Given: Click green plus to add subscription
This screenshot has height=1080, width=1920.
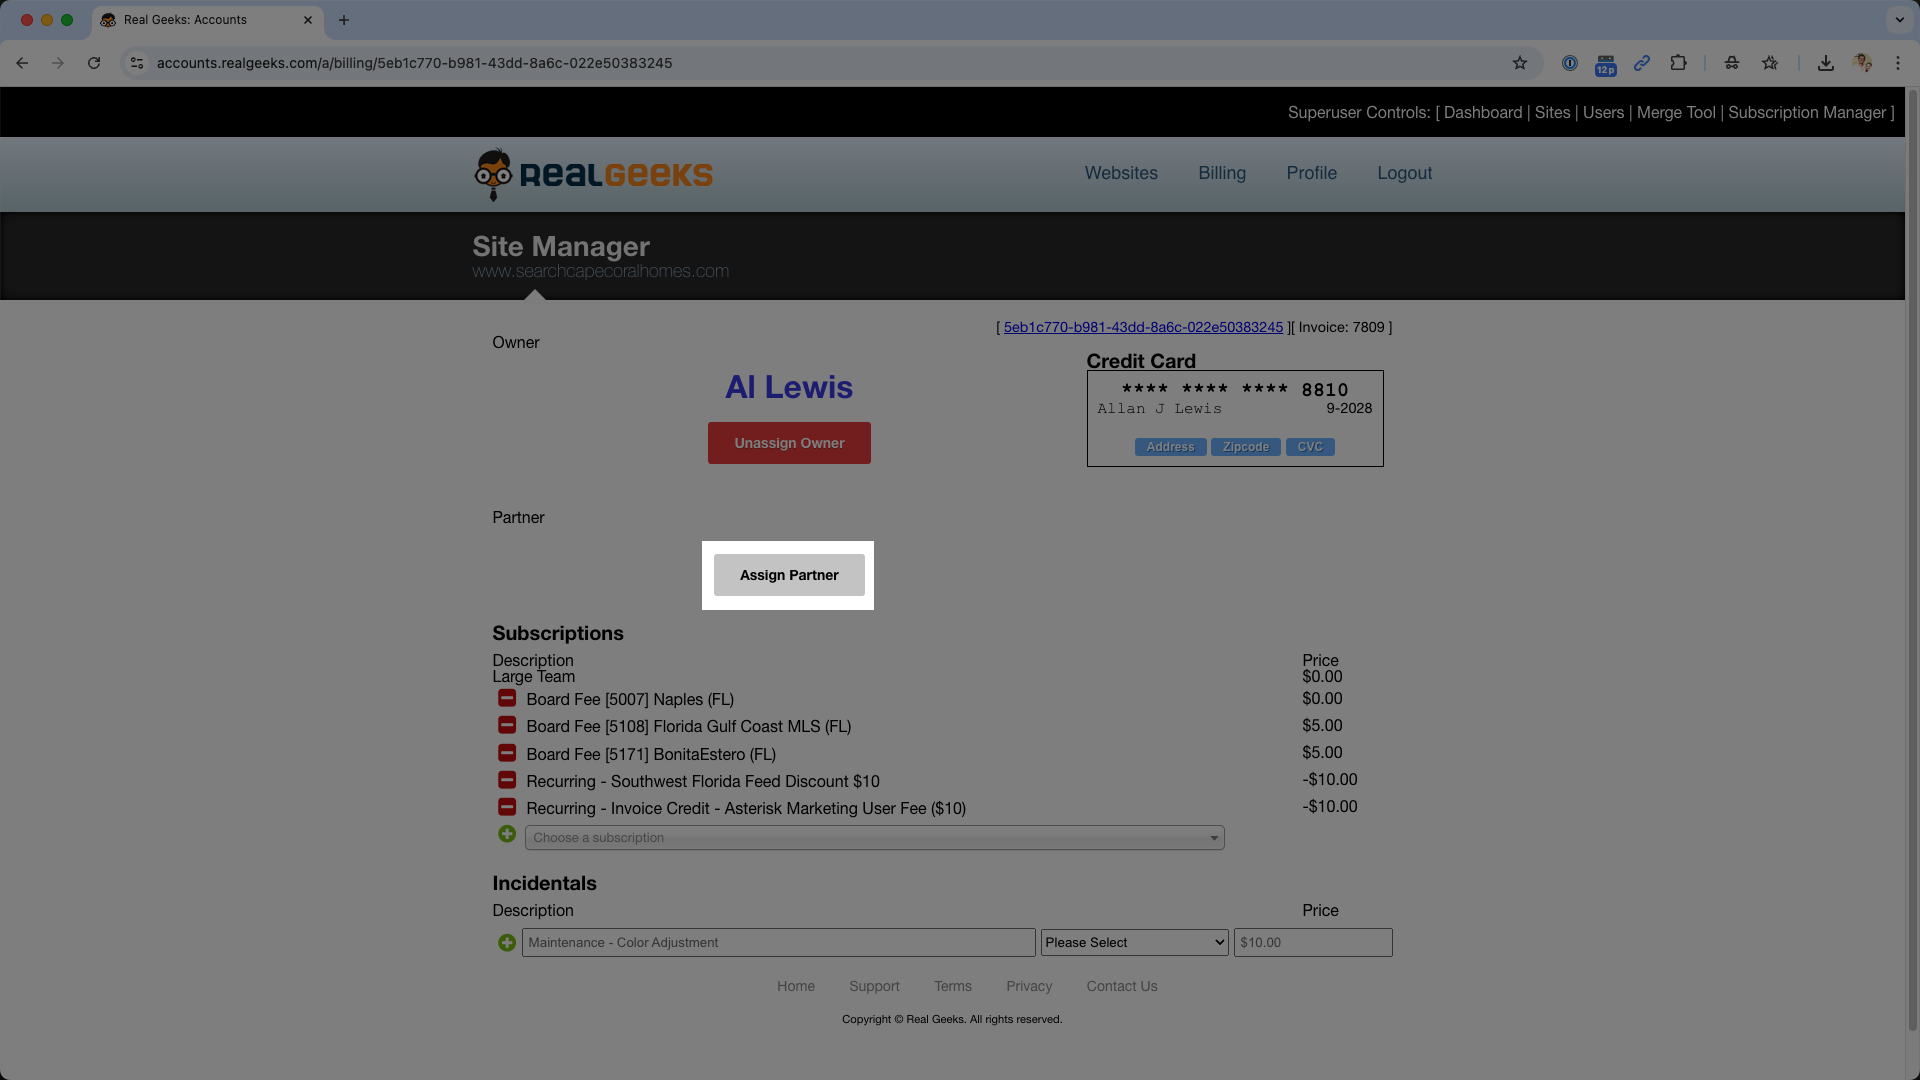Looking at the screenshot, I should click(507, 834).
